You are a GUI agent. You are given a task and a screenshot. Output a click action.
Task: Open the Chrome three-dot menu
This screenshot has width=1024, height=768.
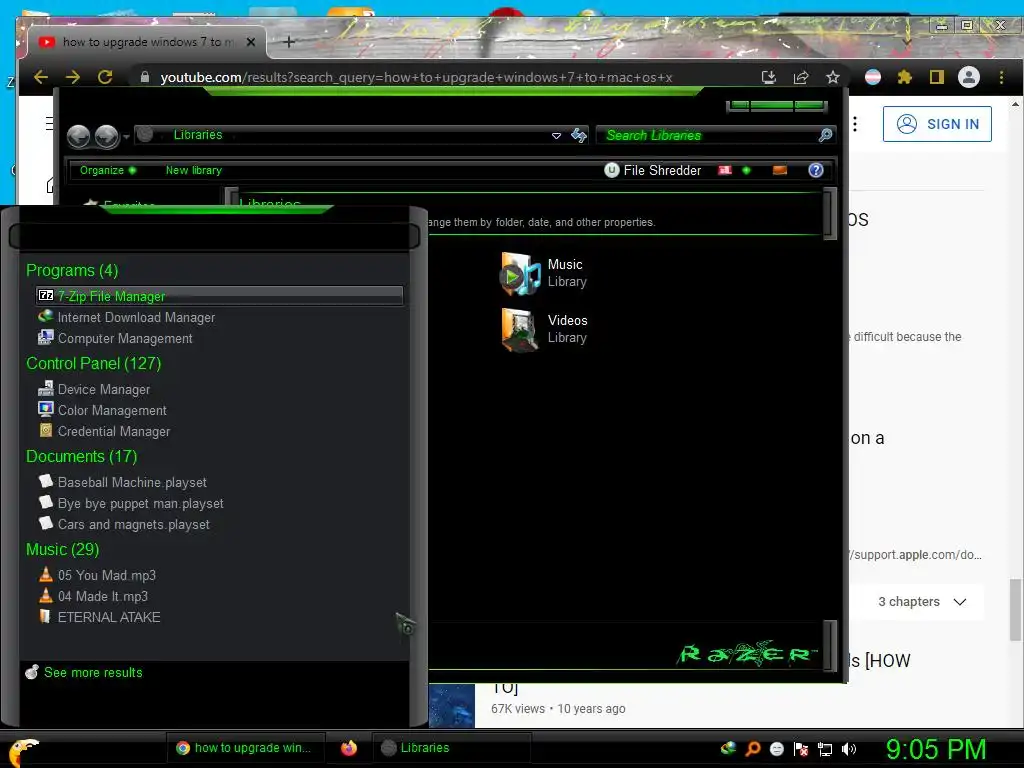click(x=1001, y=77)
